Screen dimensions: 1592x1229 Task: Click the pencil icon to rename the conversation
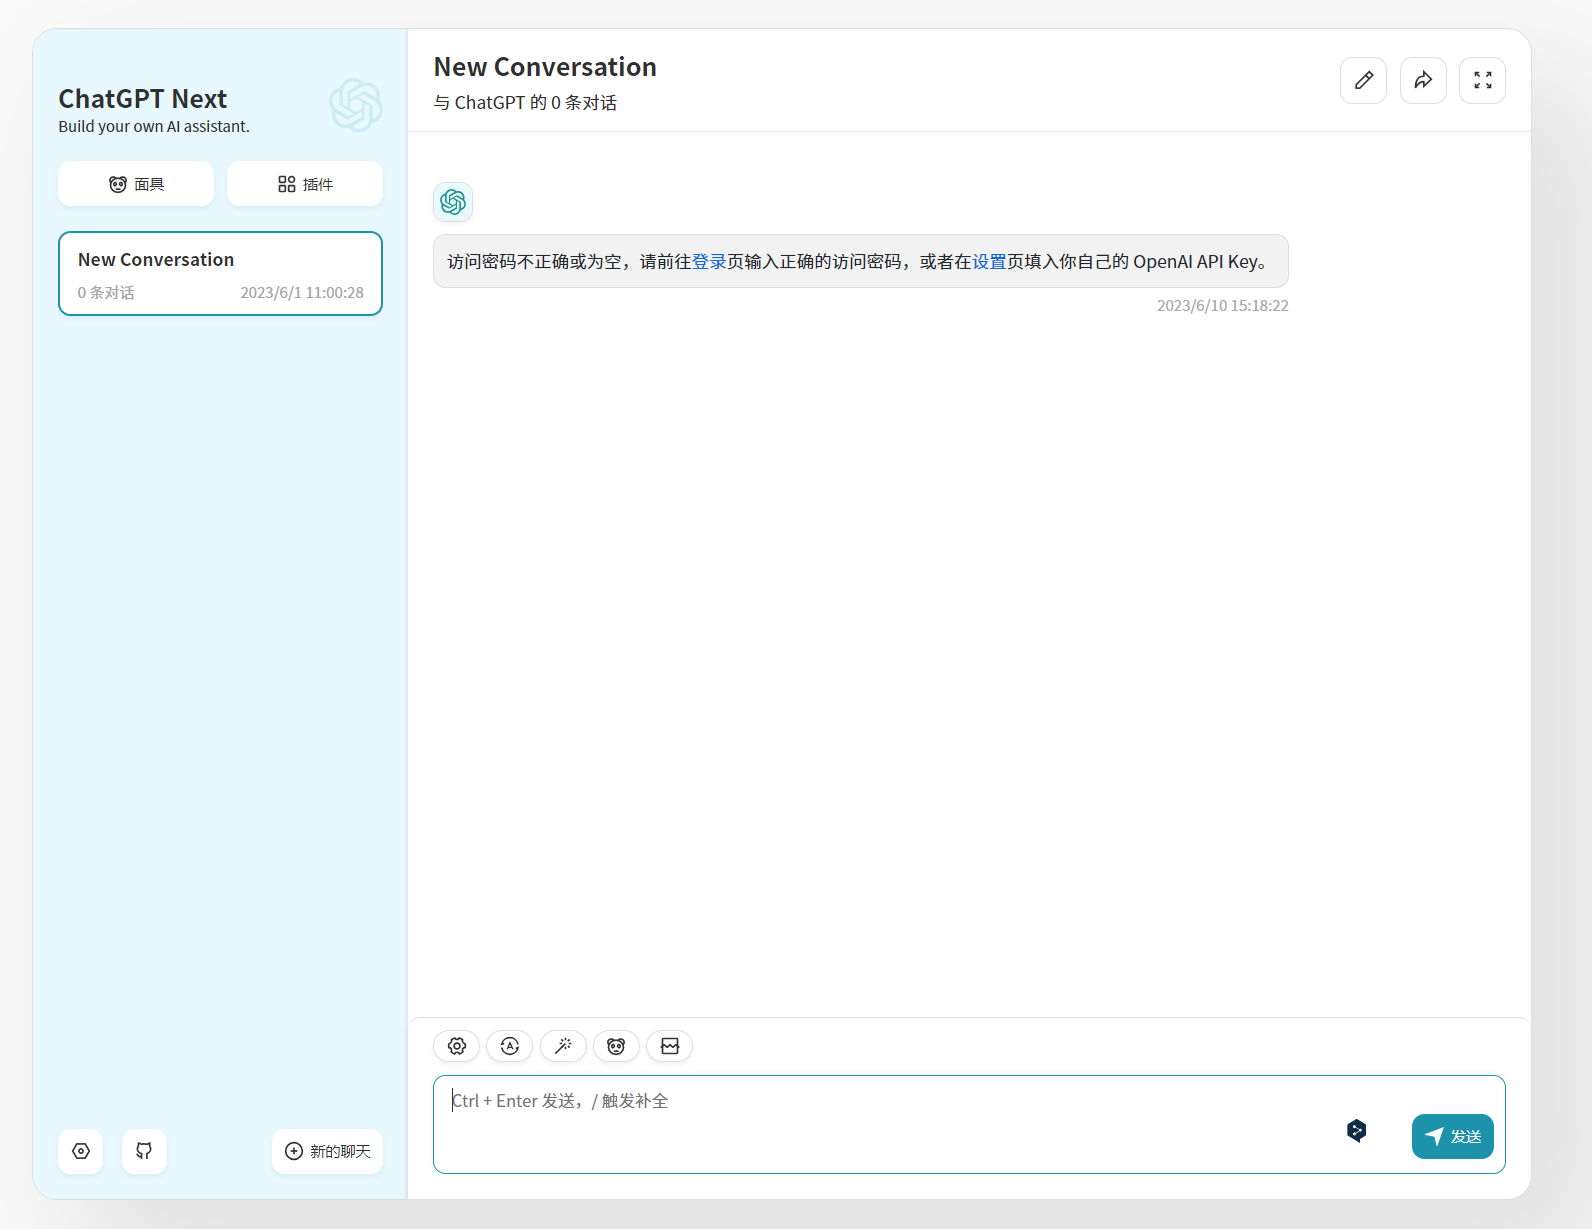coord(1363,80)
